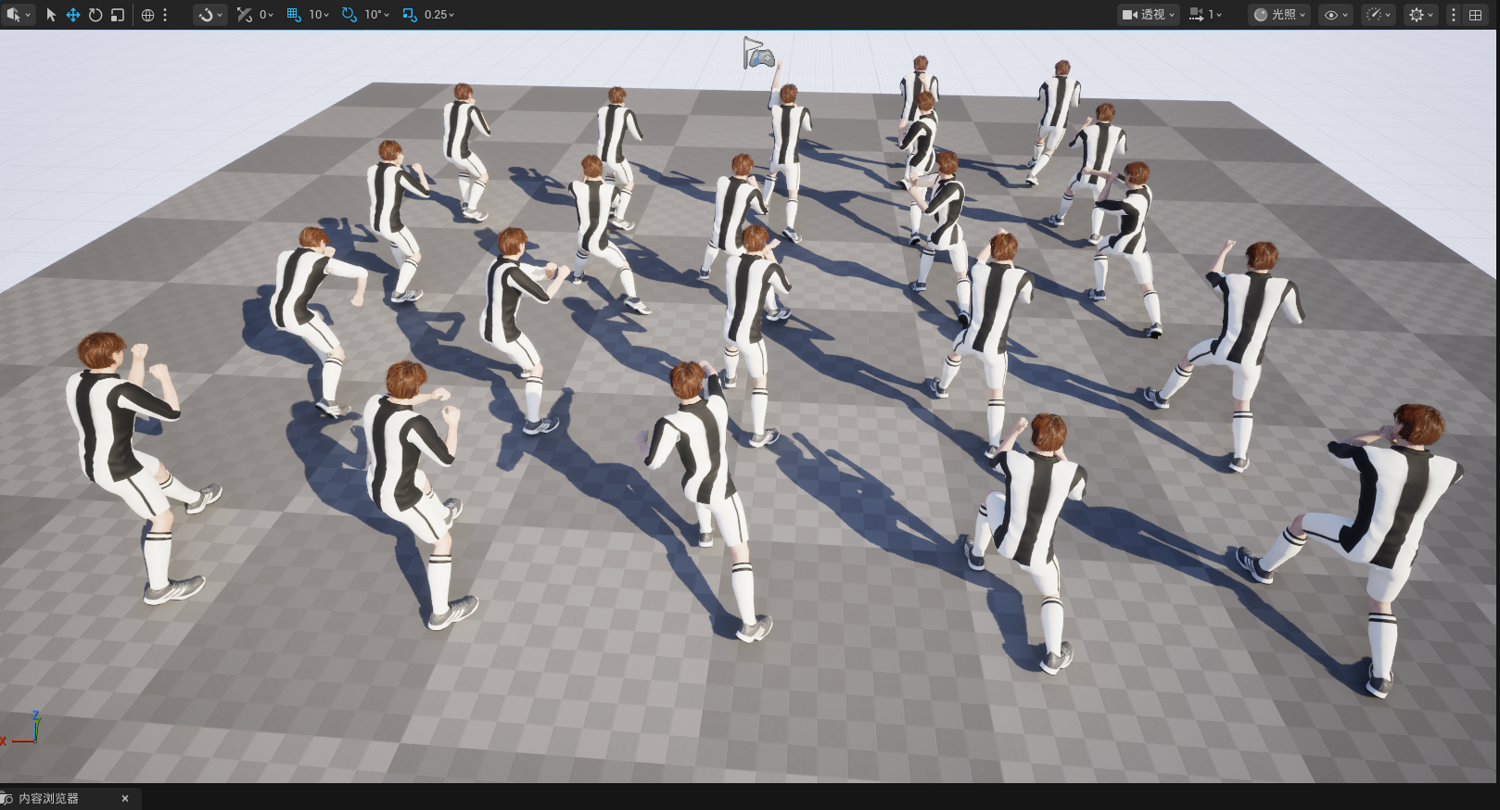Switch viewport to four-pane layout
Viewport: 1500px width, 810px height.
1475,15
